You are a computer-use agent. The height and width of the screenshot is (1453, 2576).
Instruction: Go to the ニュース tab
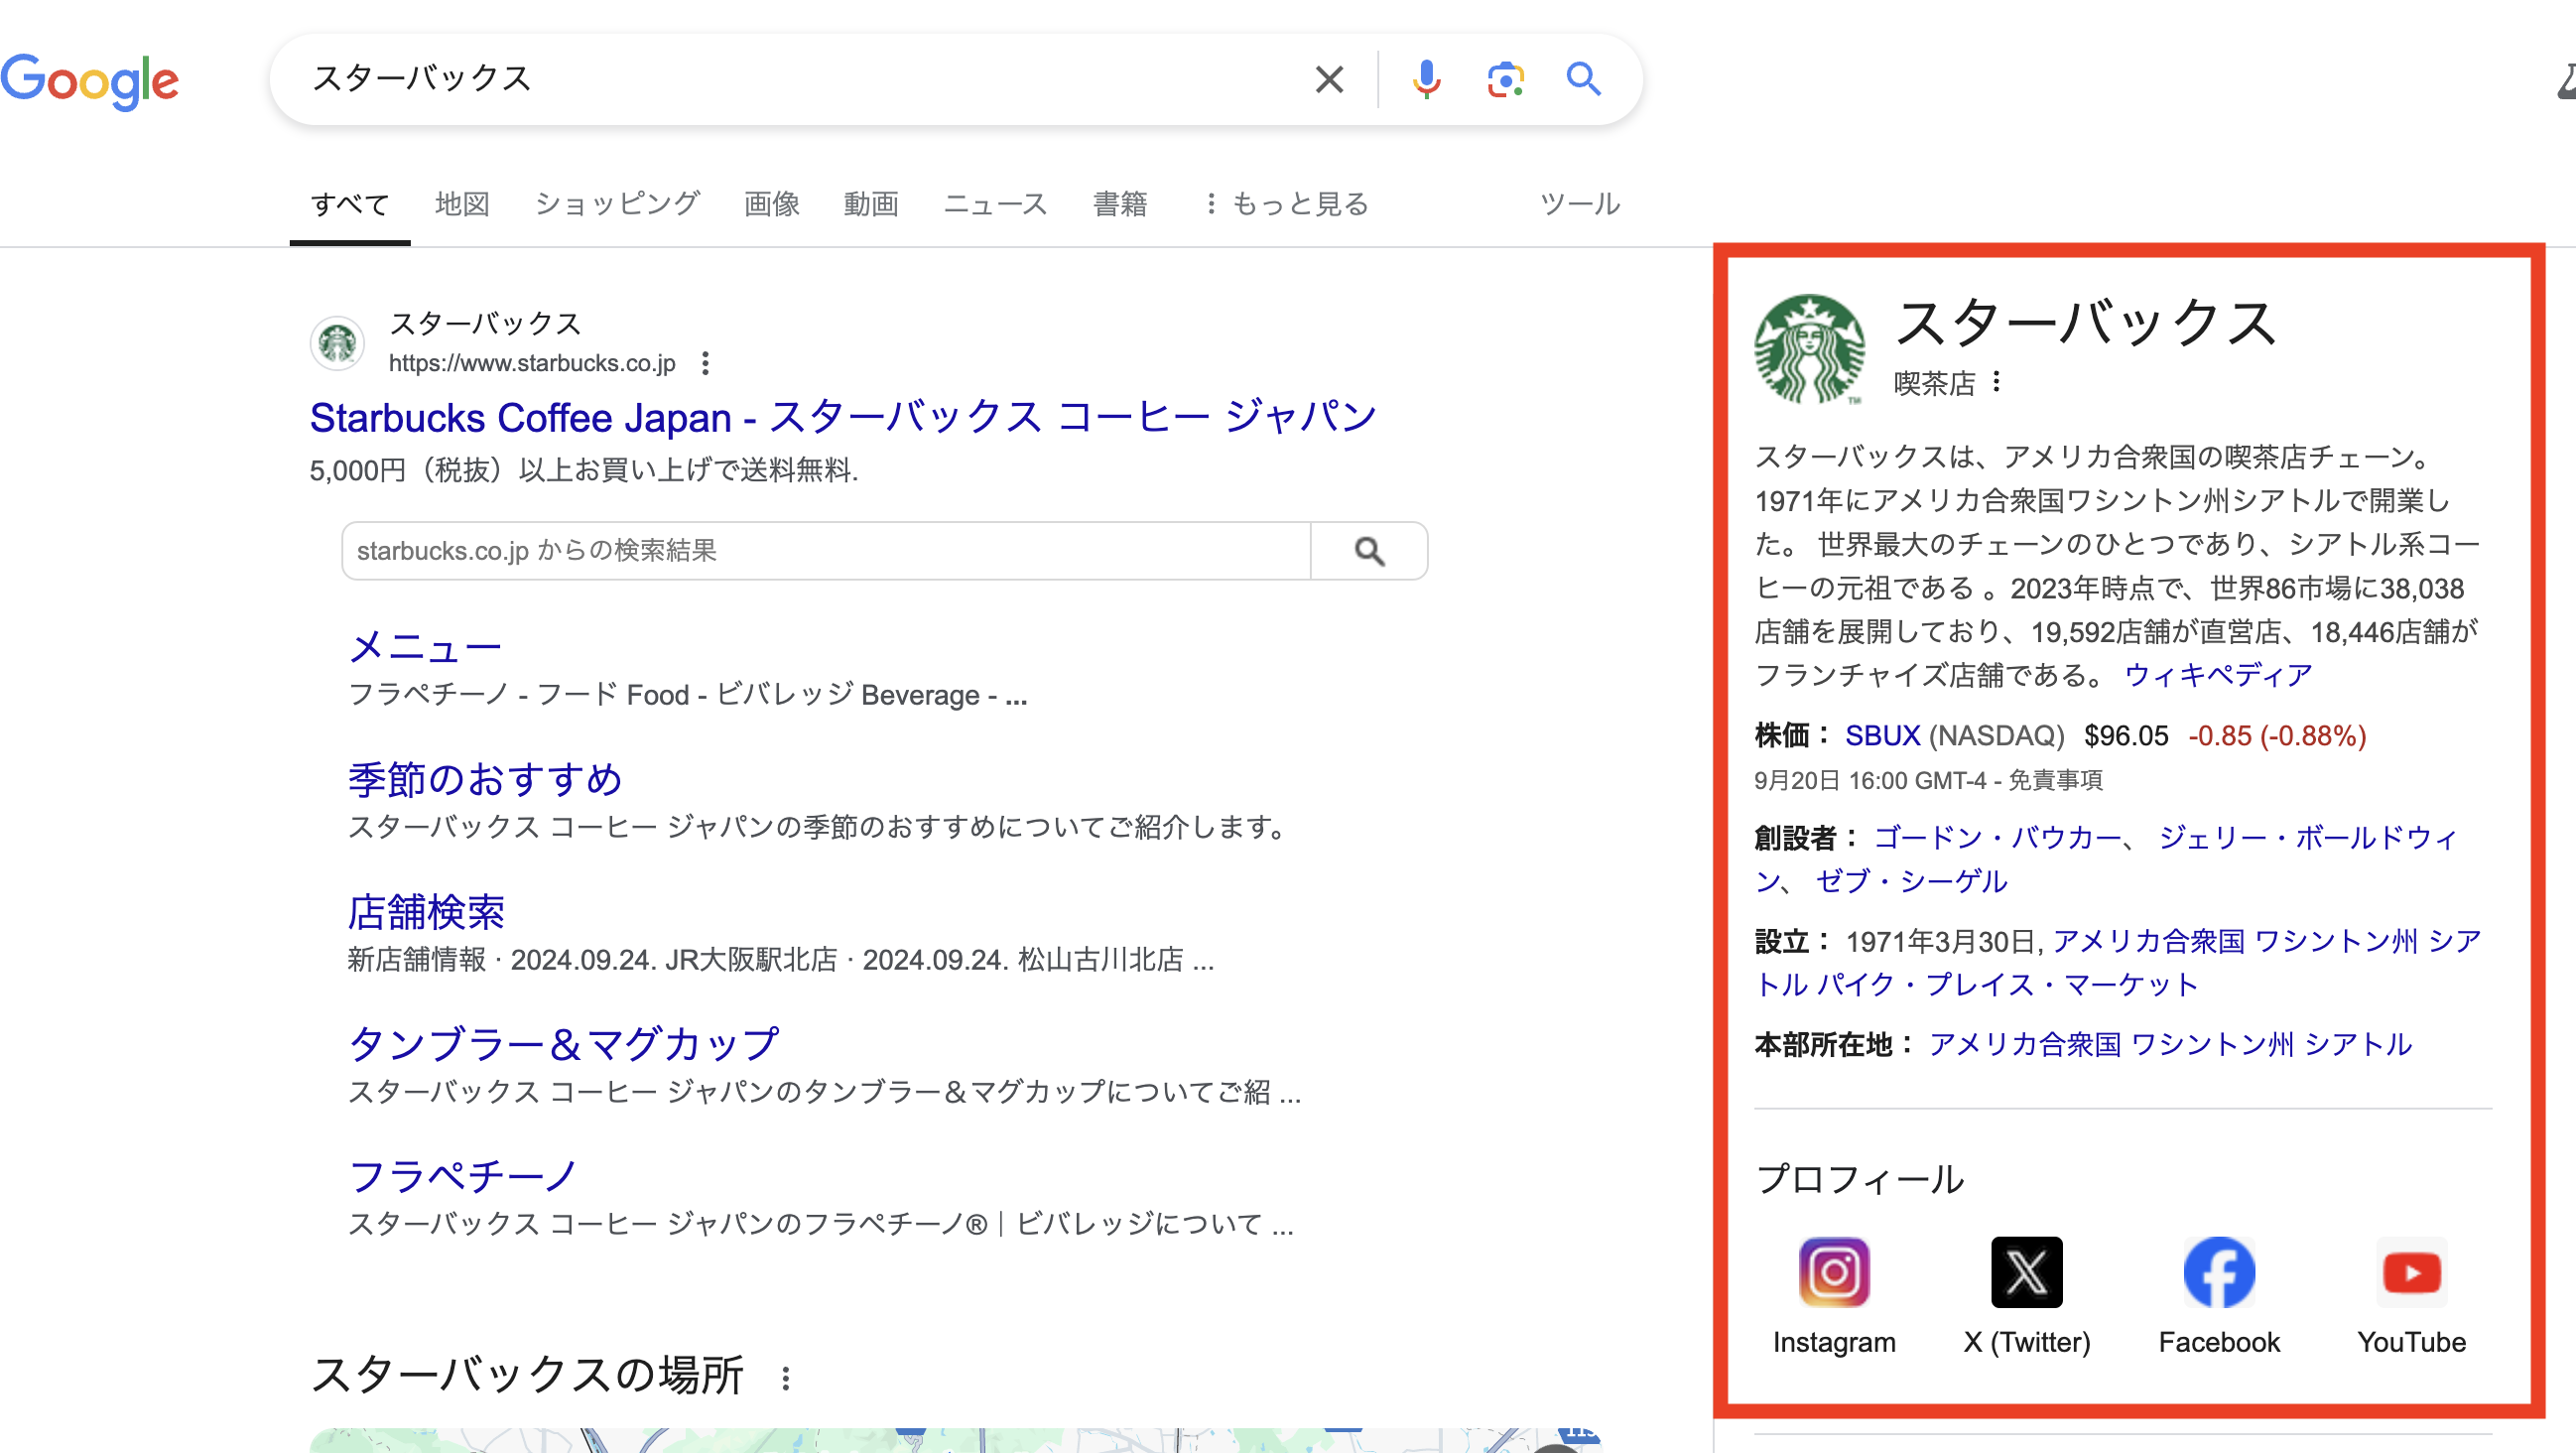pos(996,204)
